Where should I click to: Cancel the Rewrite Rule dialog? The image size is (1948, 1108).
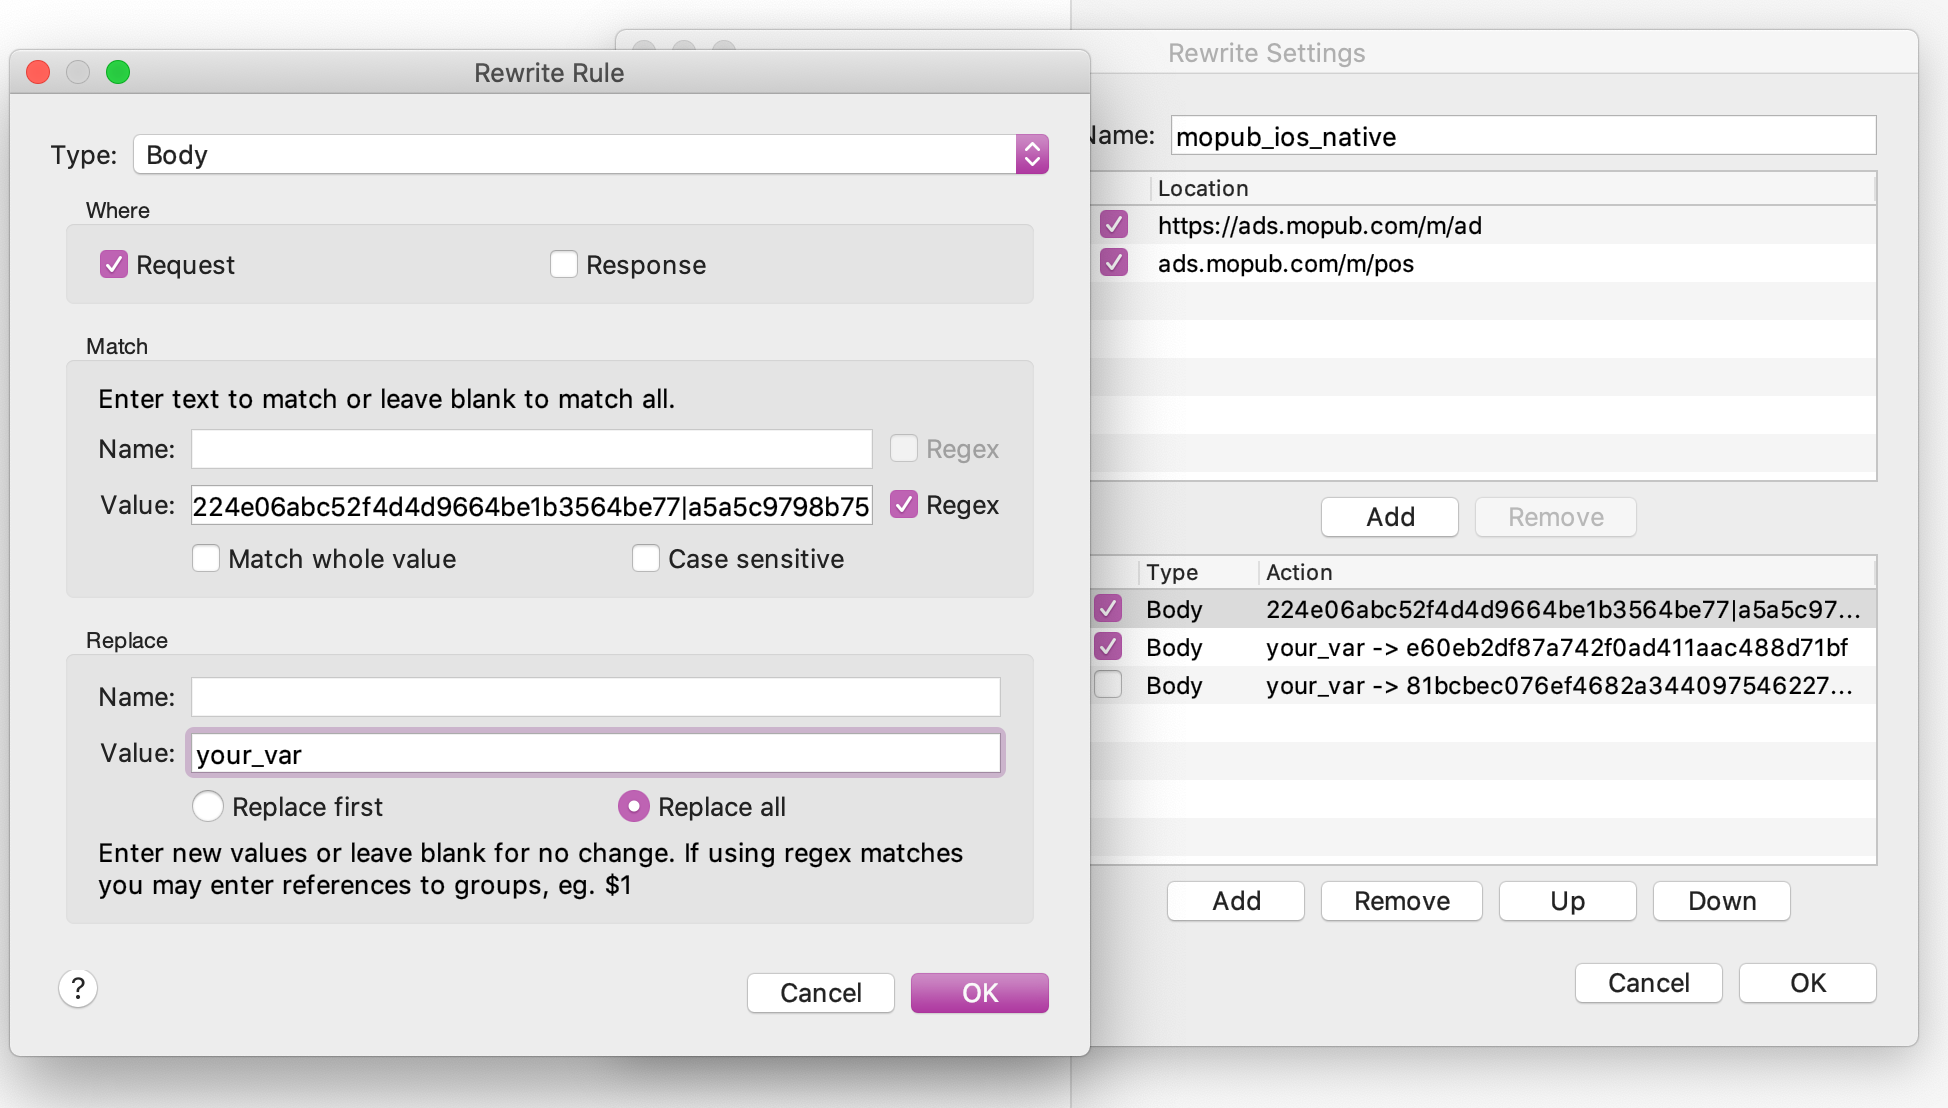point(820,992)
